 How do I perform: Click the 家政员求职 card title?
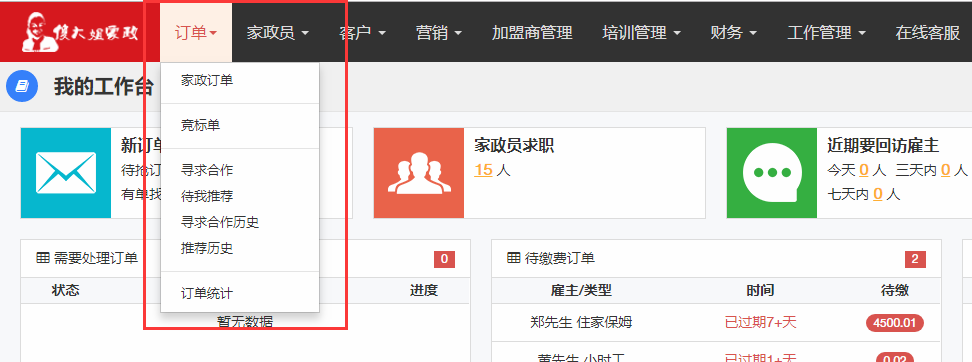[x=514, y=146]
